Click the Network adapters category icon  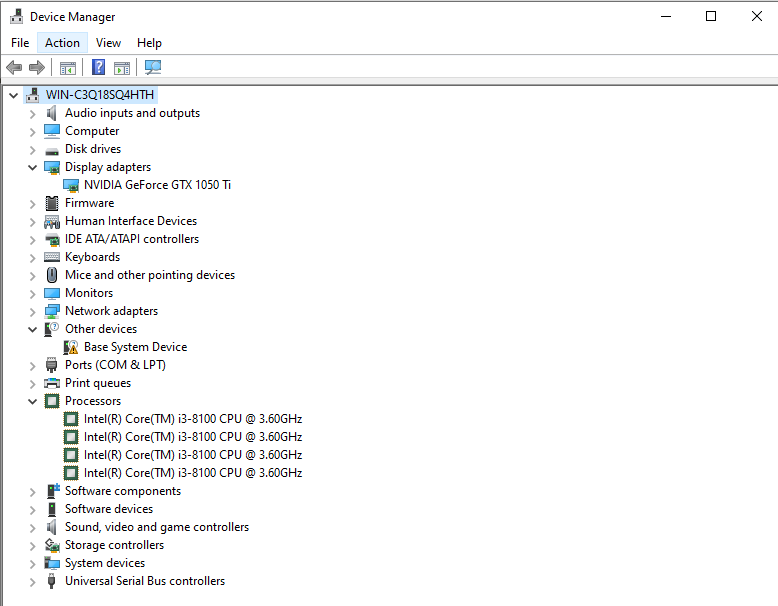pyautogui.click(x=52, y=311)
